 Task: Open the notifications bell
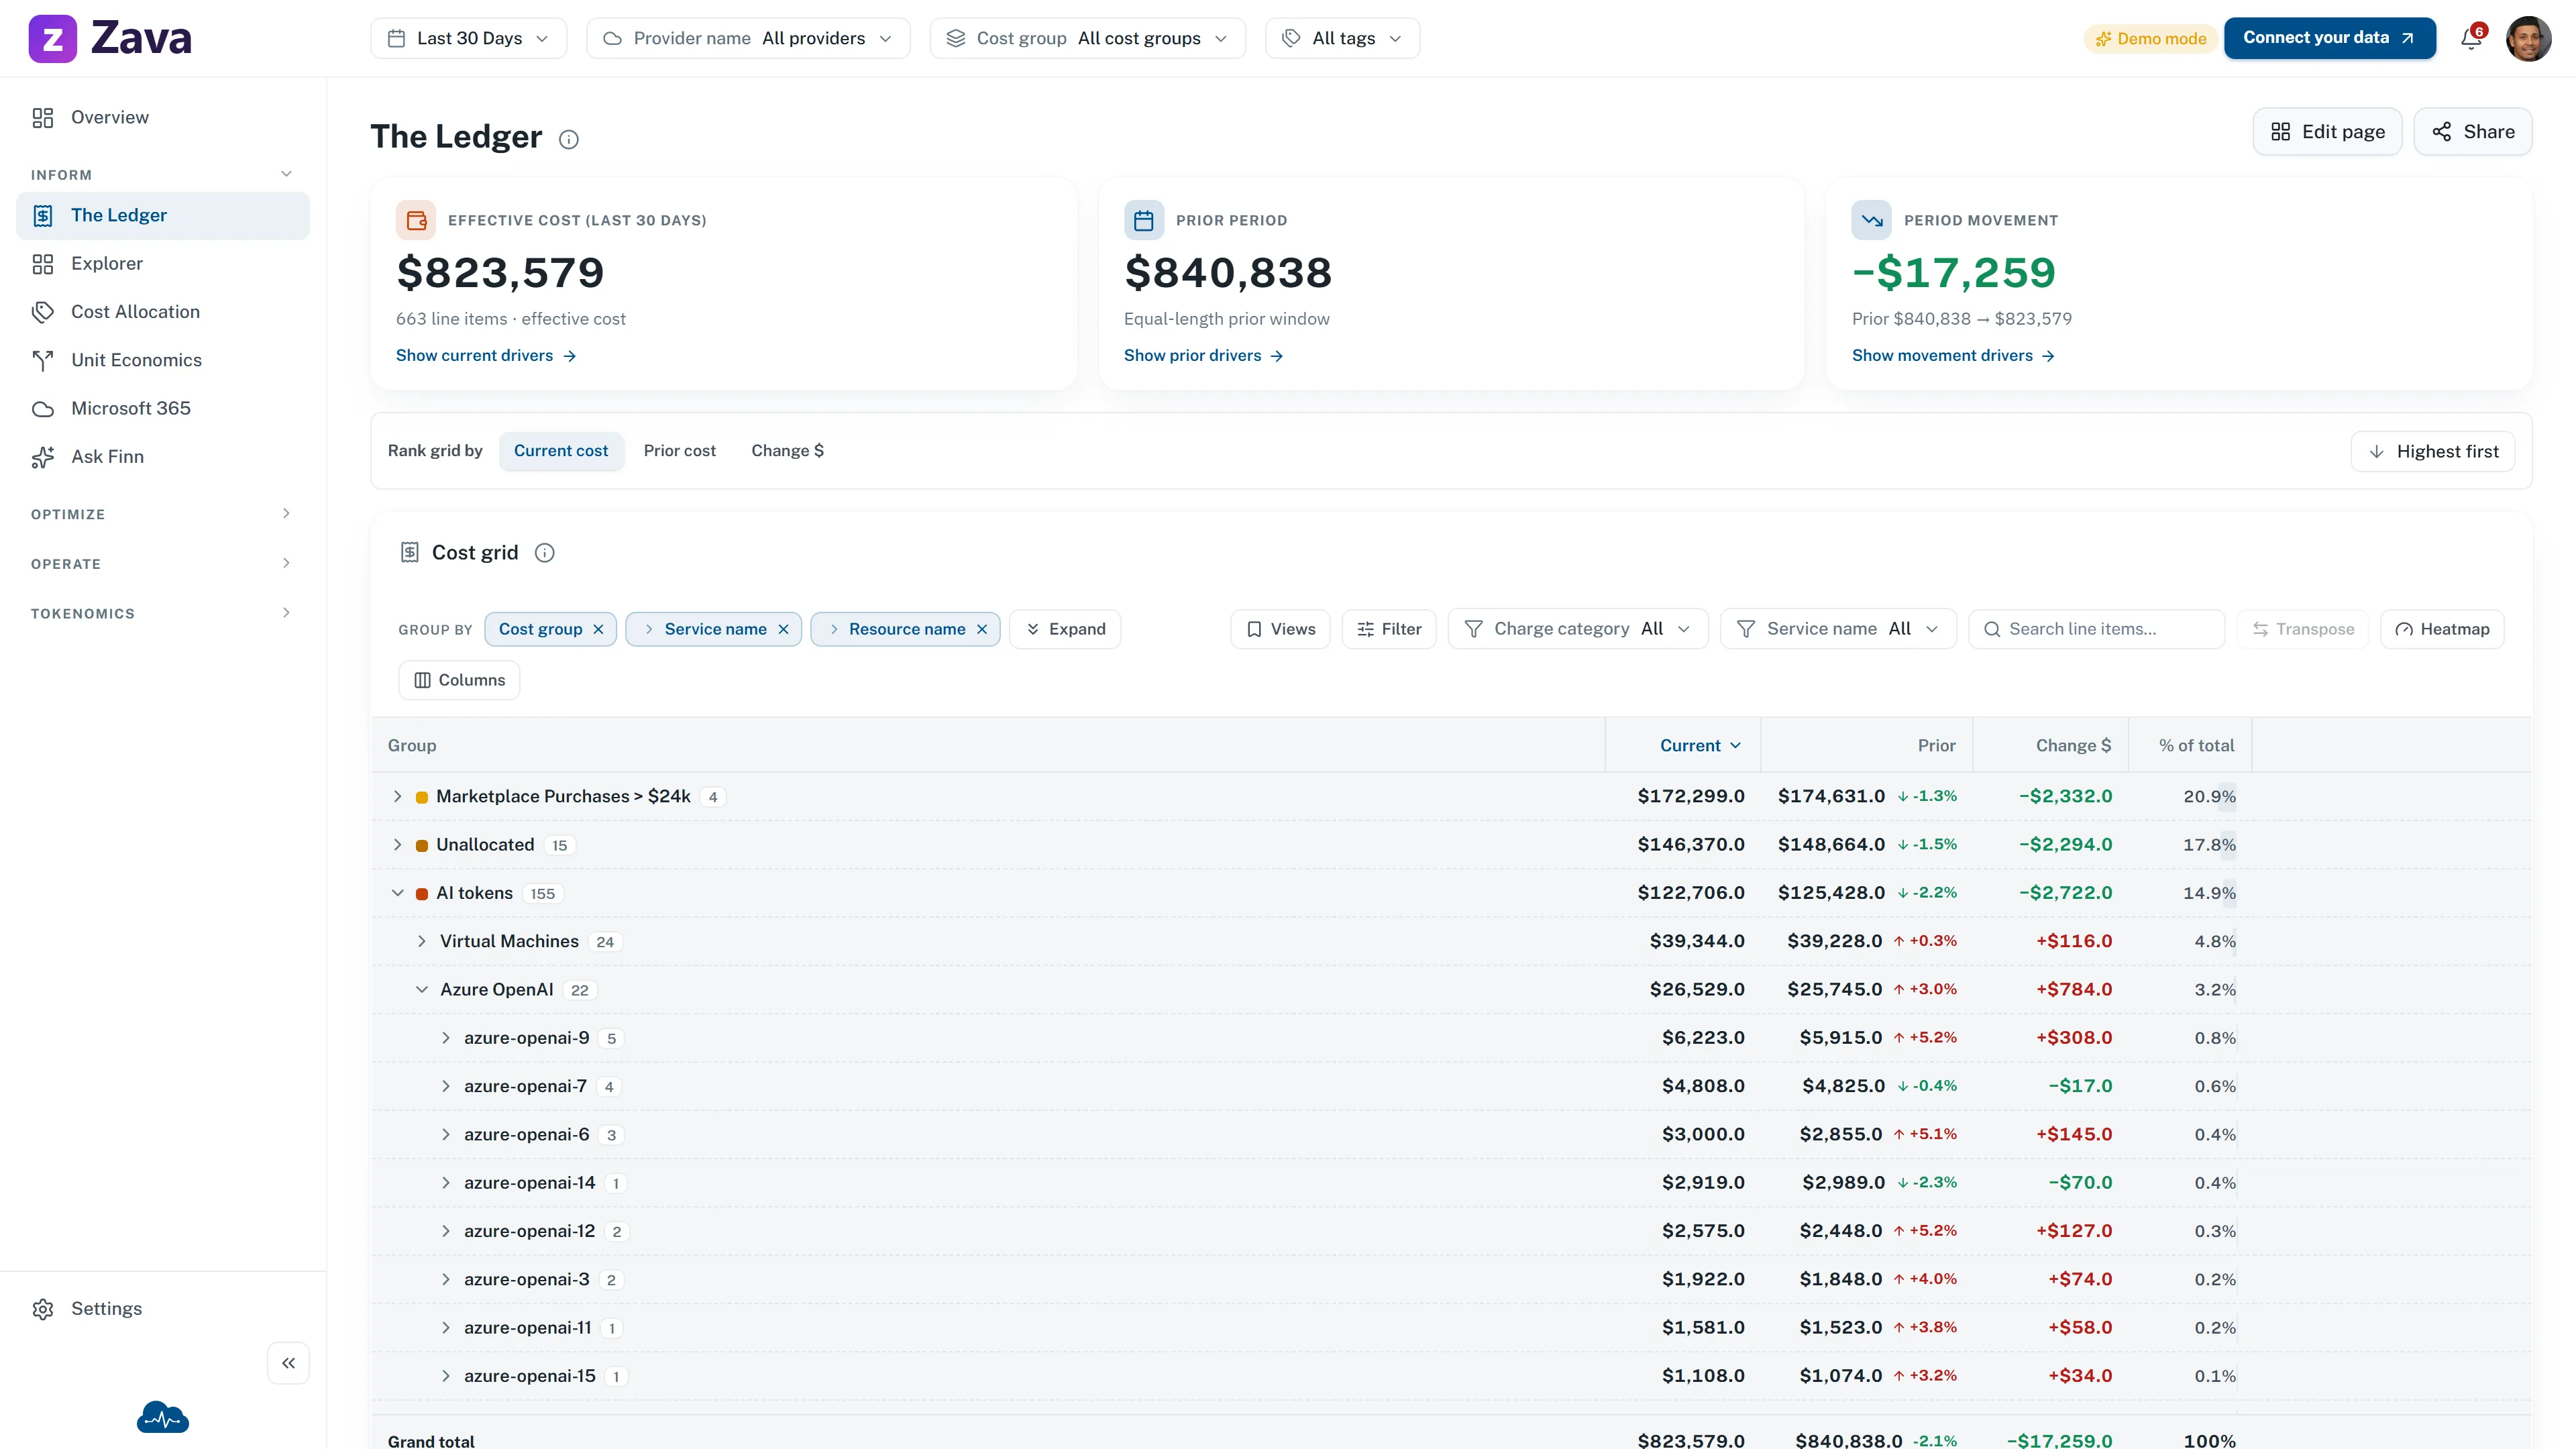click(2471, 38)
